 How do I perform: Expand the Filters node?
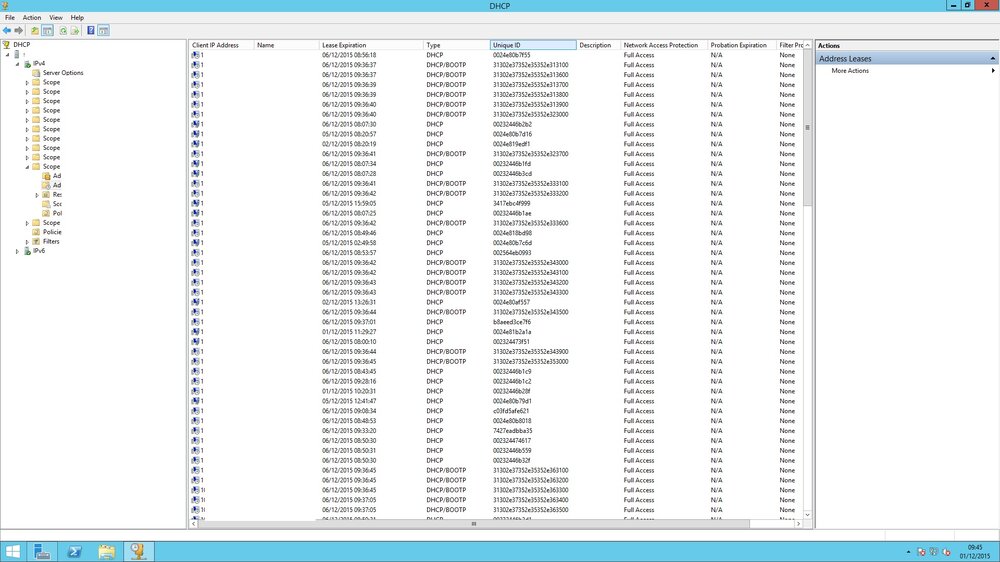point(27,242)
